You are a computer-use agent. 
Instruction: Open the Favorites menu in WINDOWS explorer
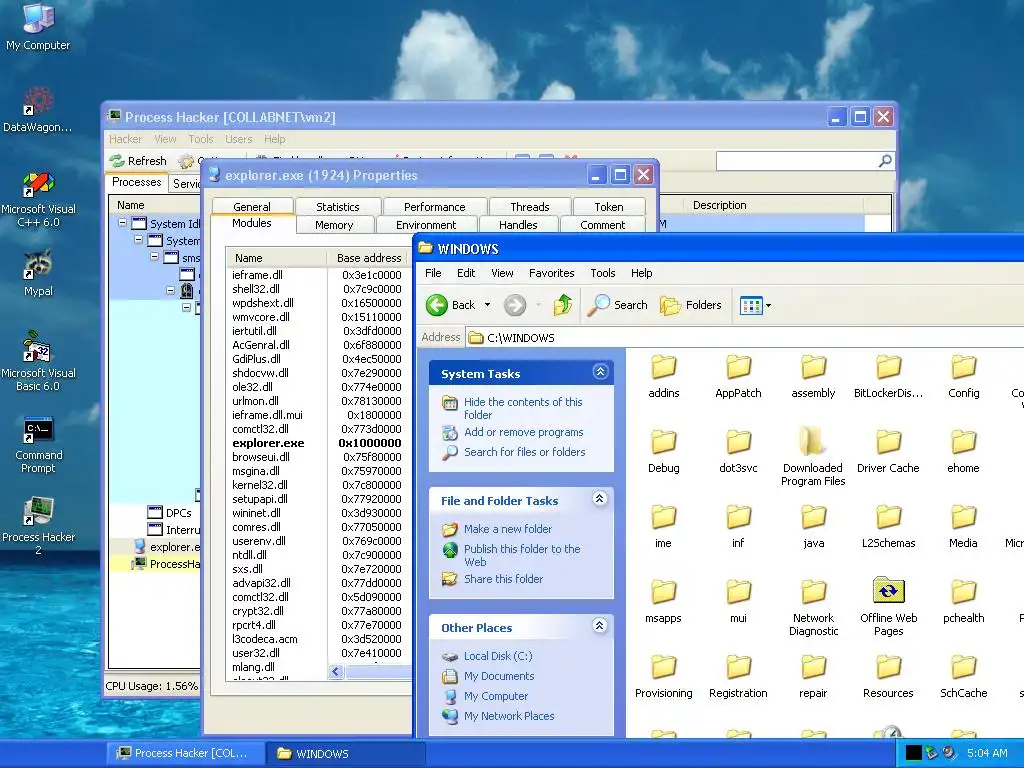551,273
